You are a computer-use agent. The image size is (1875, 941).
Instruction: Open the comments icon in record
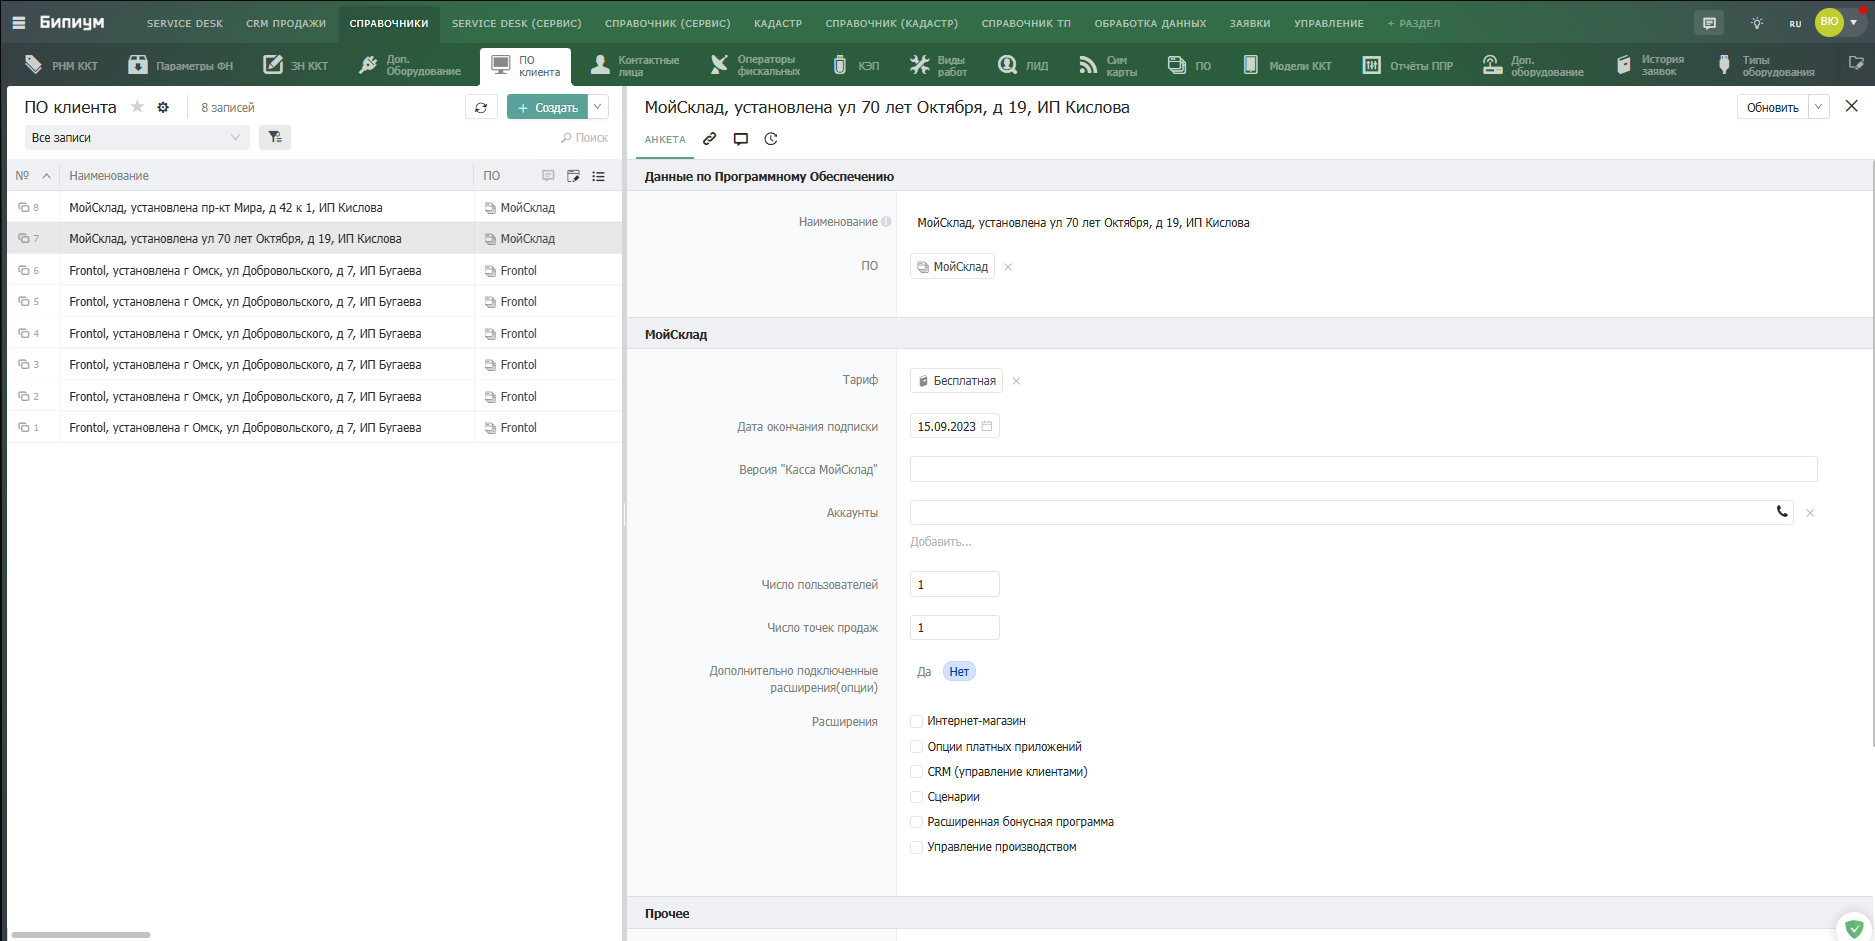tap(740, 139)
